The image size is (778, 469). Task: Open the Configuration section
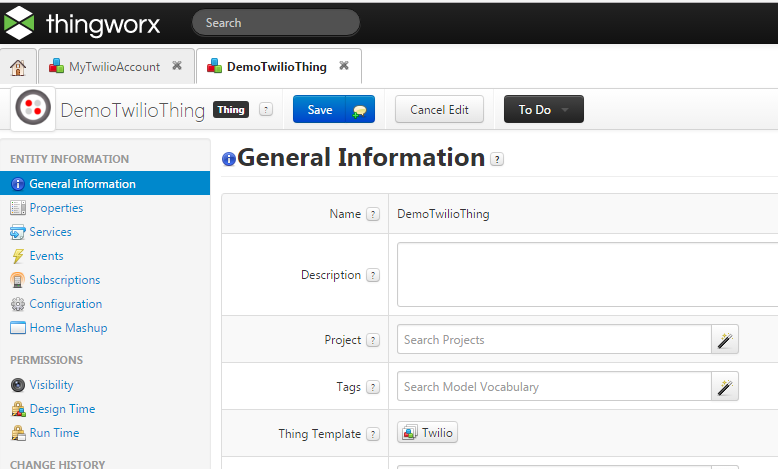pos(65,303)
